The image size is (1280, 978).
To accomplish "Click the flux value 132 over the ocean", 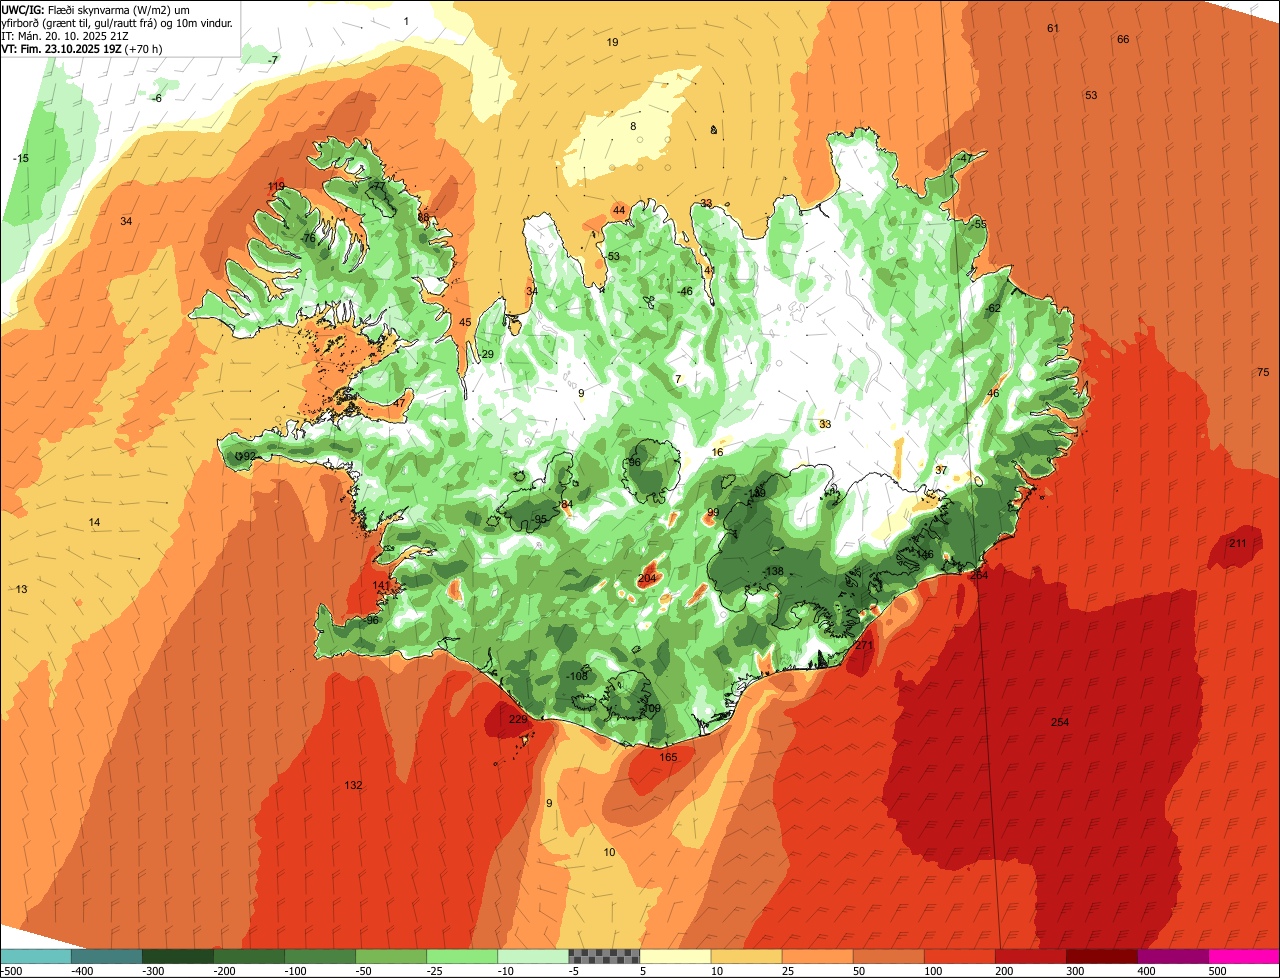I will click(x=353, y=785).
